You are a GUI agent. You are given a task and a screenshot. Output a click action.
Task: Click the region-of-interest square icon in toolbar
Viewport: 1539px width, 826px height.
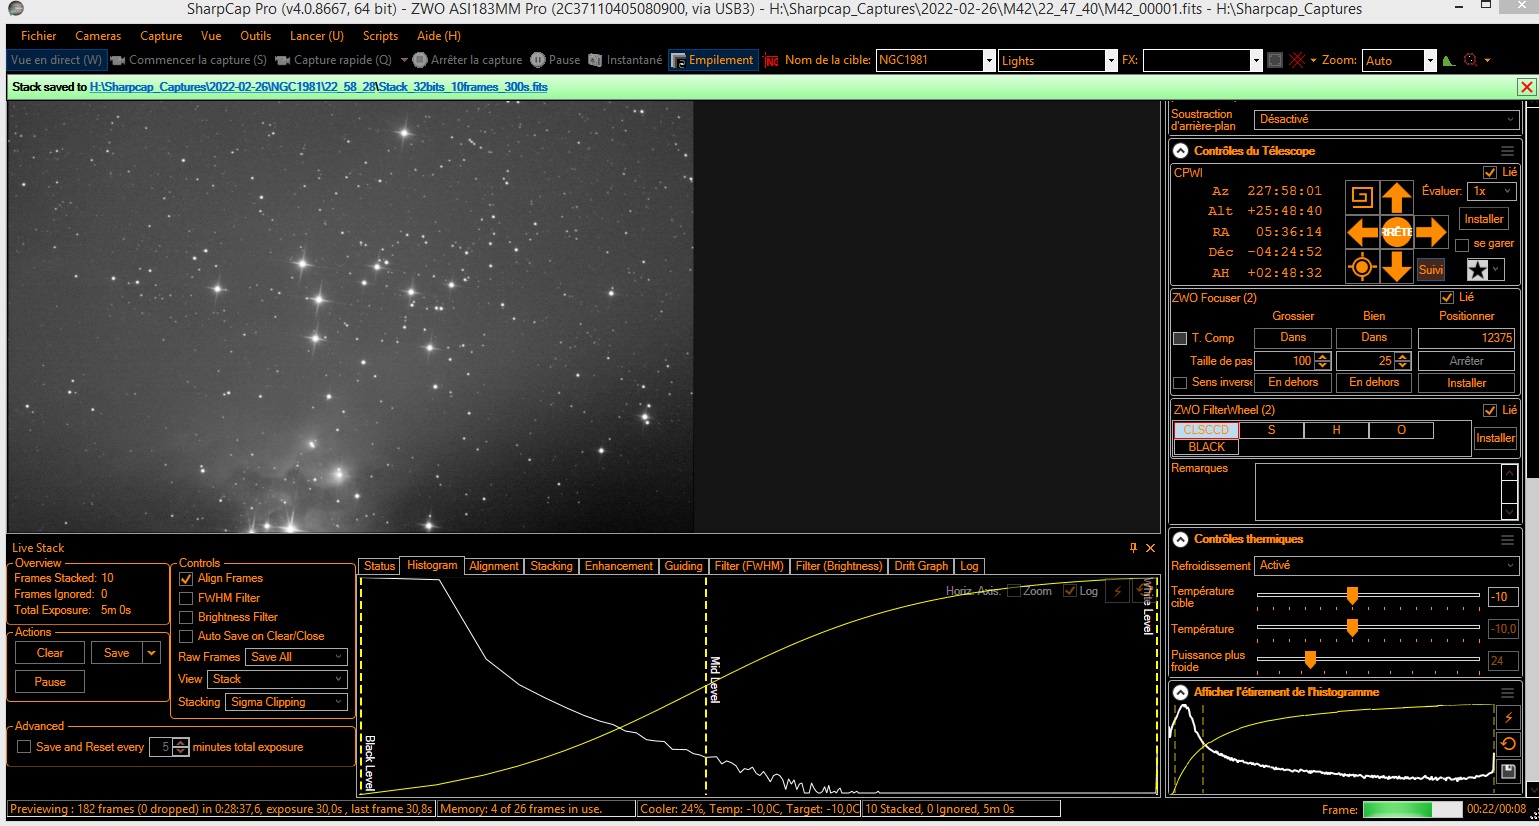(x=1275, y=60)
